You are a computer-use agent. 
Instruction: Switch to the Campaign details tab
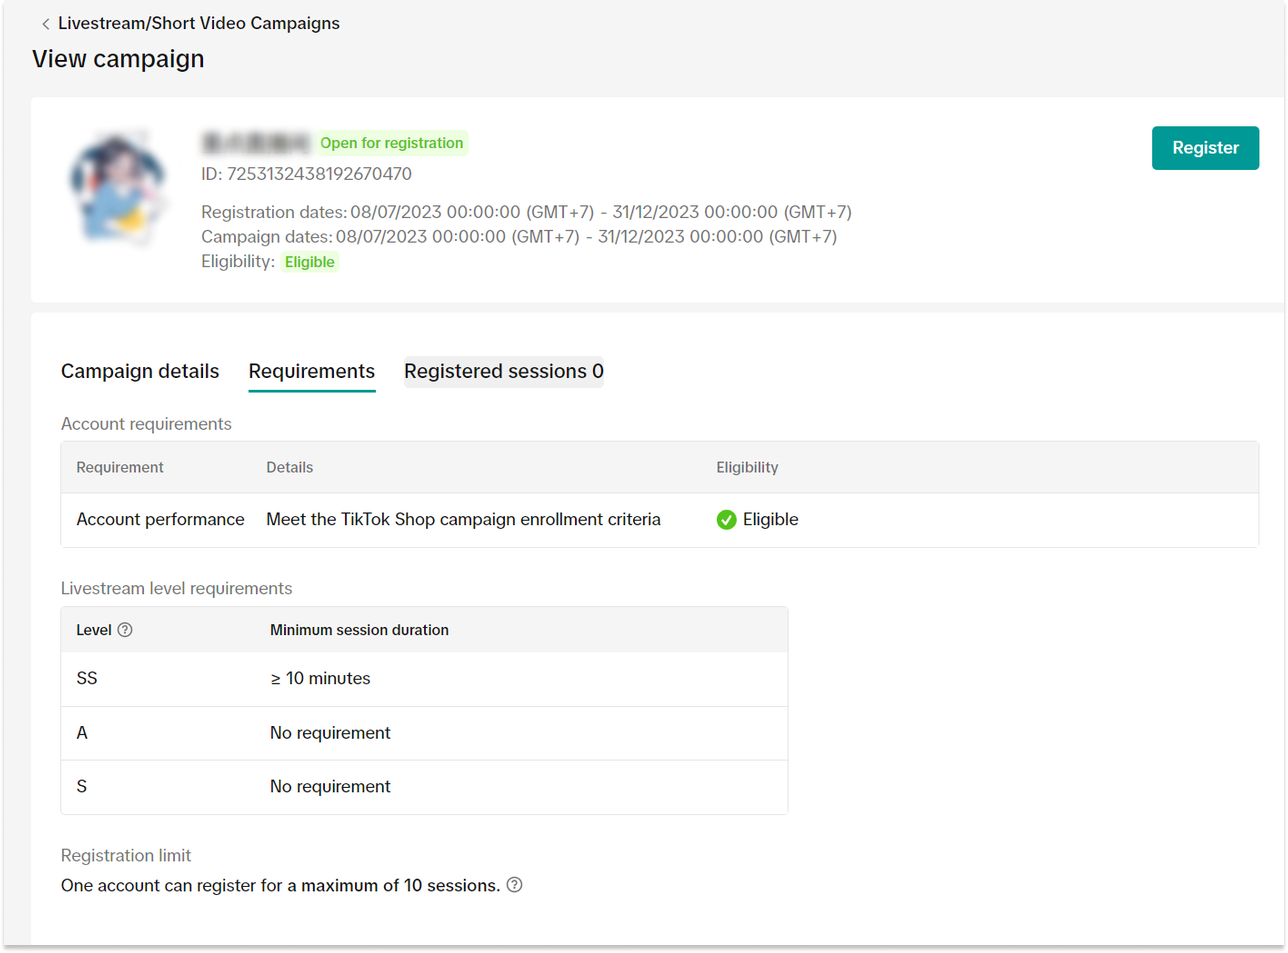(140, 371)
